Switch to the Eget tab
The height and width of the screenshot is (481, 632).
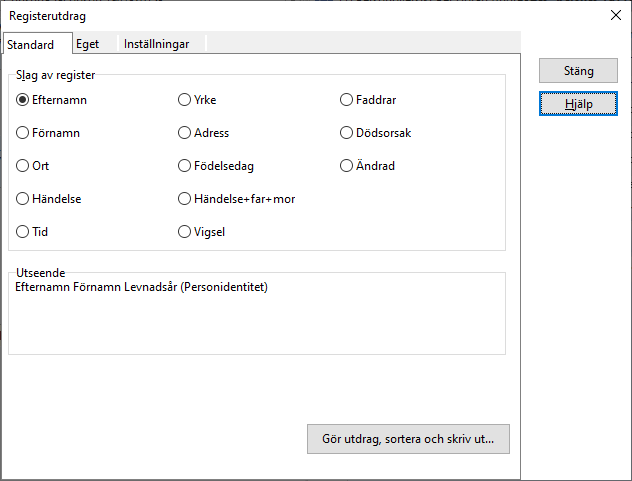coord(87,44)
